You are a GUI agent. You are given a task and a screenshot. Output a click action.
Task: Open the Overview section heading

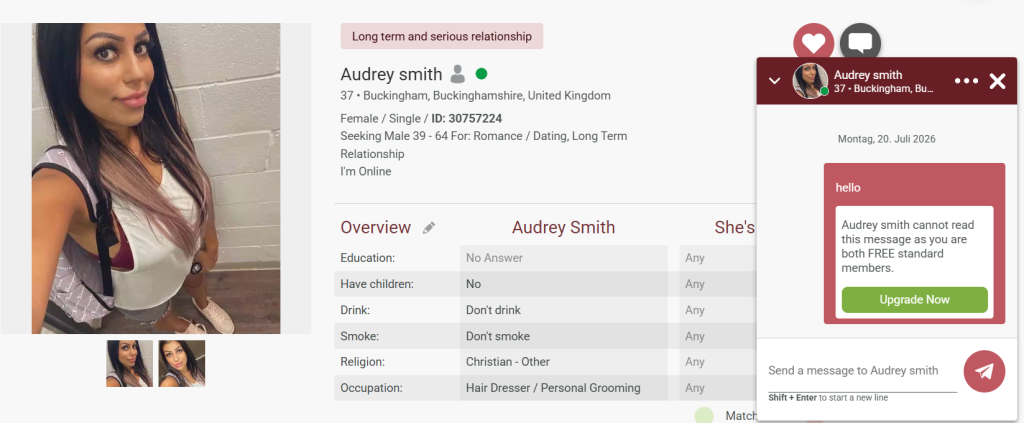(376, 227)
